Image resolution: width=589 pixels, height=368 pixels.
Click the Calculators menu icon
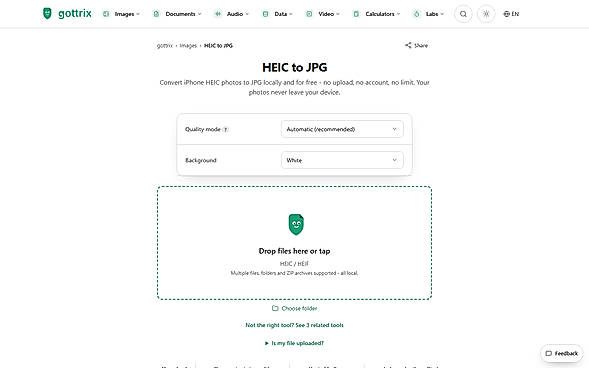click(x=356, y=14)
